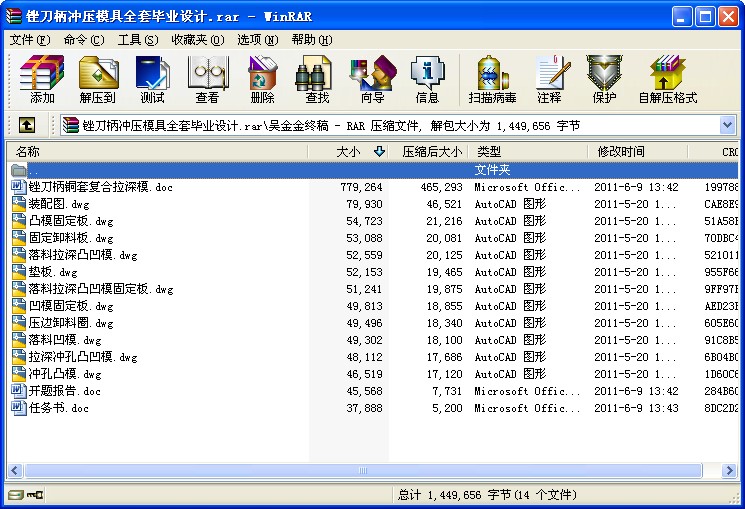Click the size value 779,264
The height and width of the screenshot is (509, 745).
click(x=361, y=187)
